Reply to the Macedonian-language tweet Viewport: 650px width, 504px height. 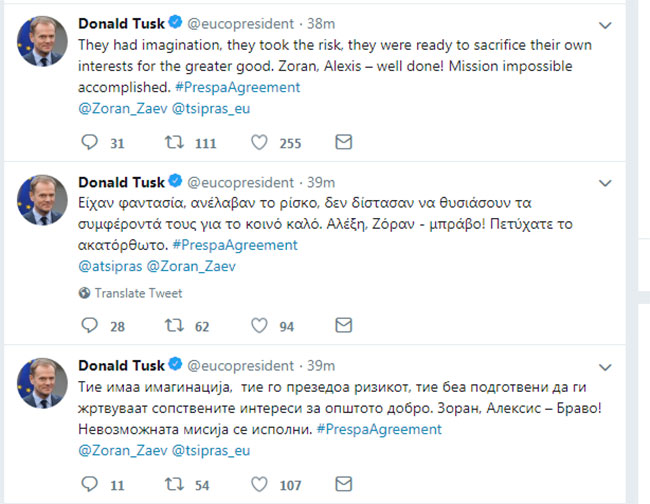coord(89,486)
